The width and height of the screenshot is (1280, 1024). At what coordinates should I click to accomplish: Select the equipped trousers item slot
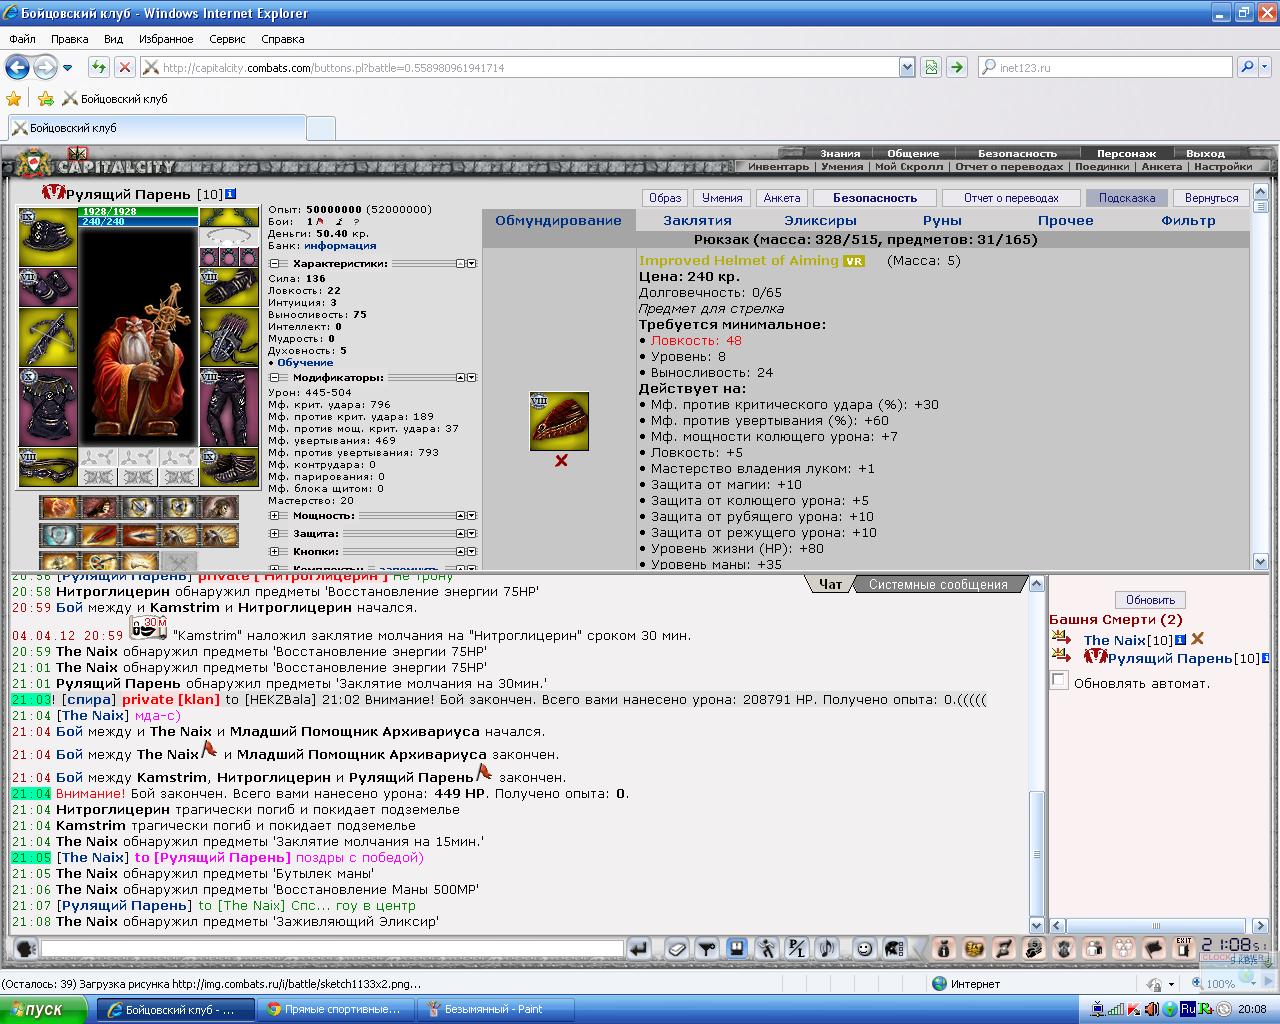tap(229, 407)
